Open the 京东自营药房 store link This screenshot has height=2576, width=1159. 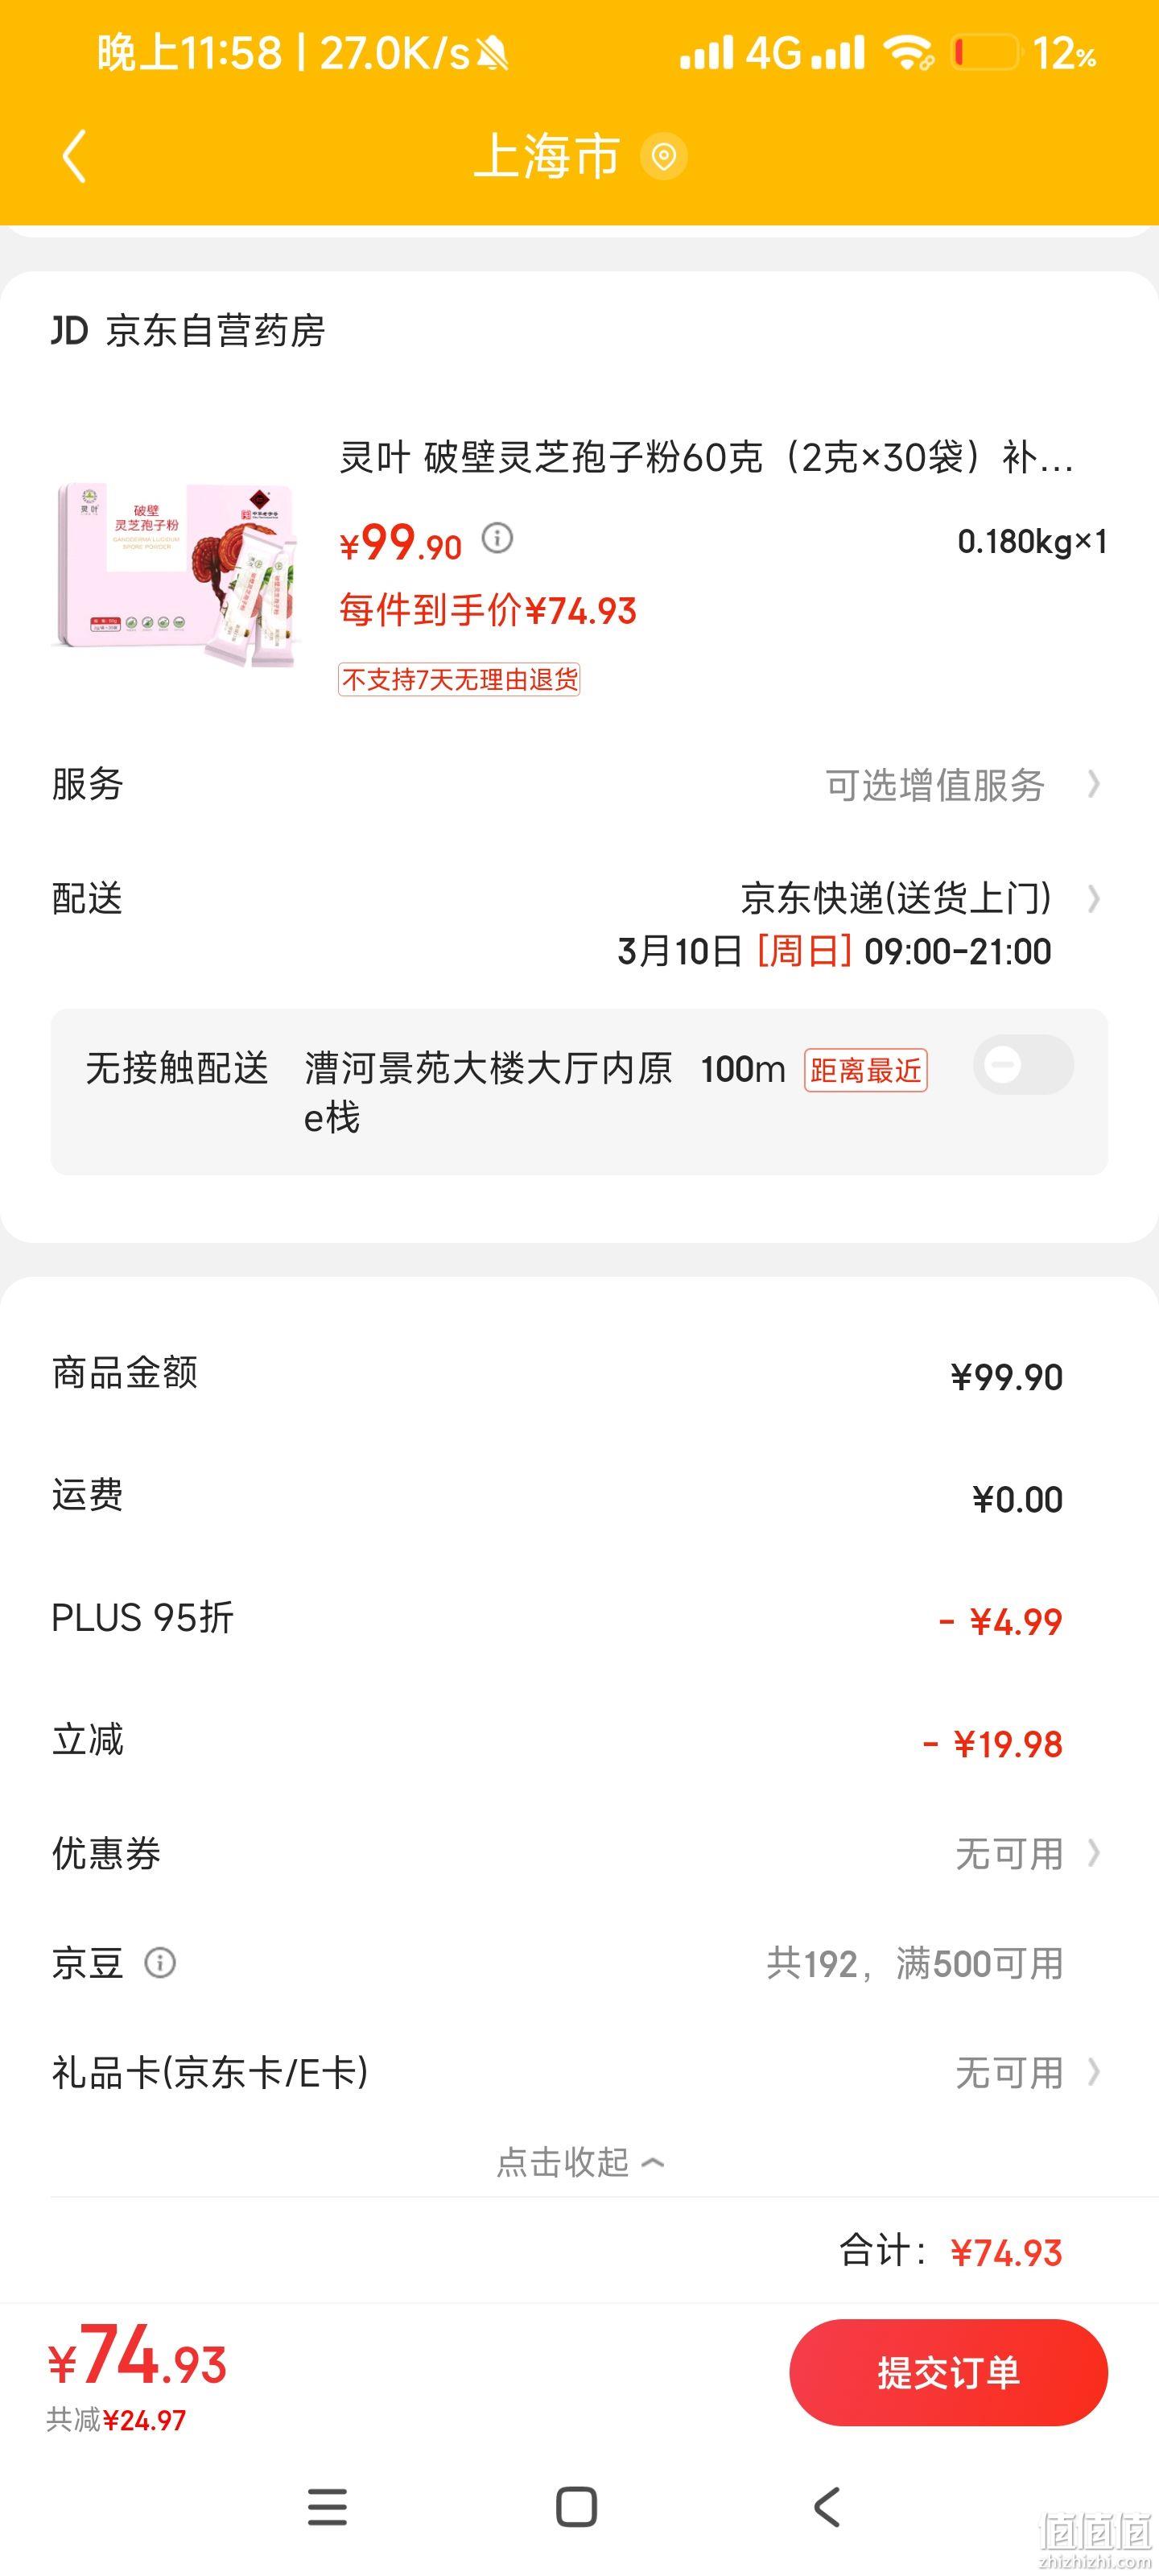[x=215, y=330]
